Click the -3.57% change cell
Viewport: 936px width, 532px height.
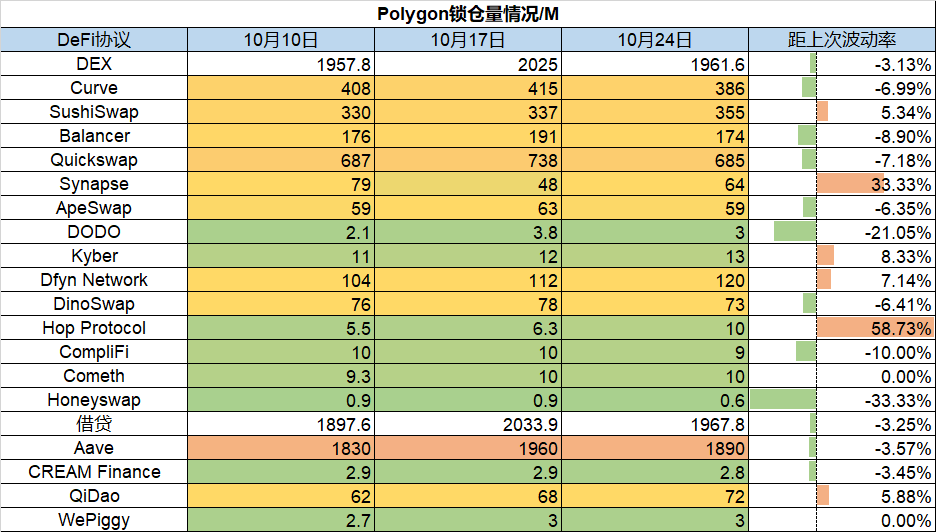click(842, 448)
